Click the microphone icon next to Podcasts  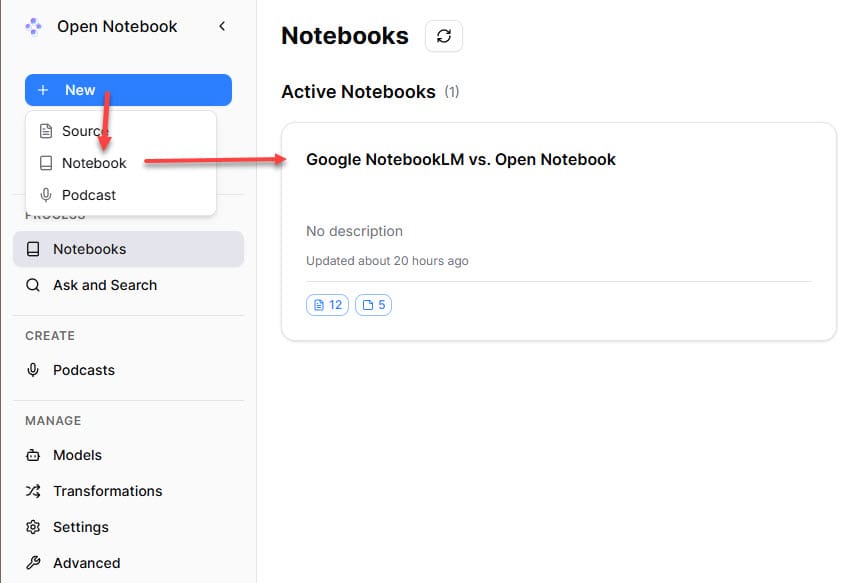point(33,370)
